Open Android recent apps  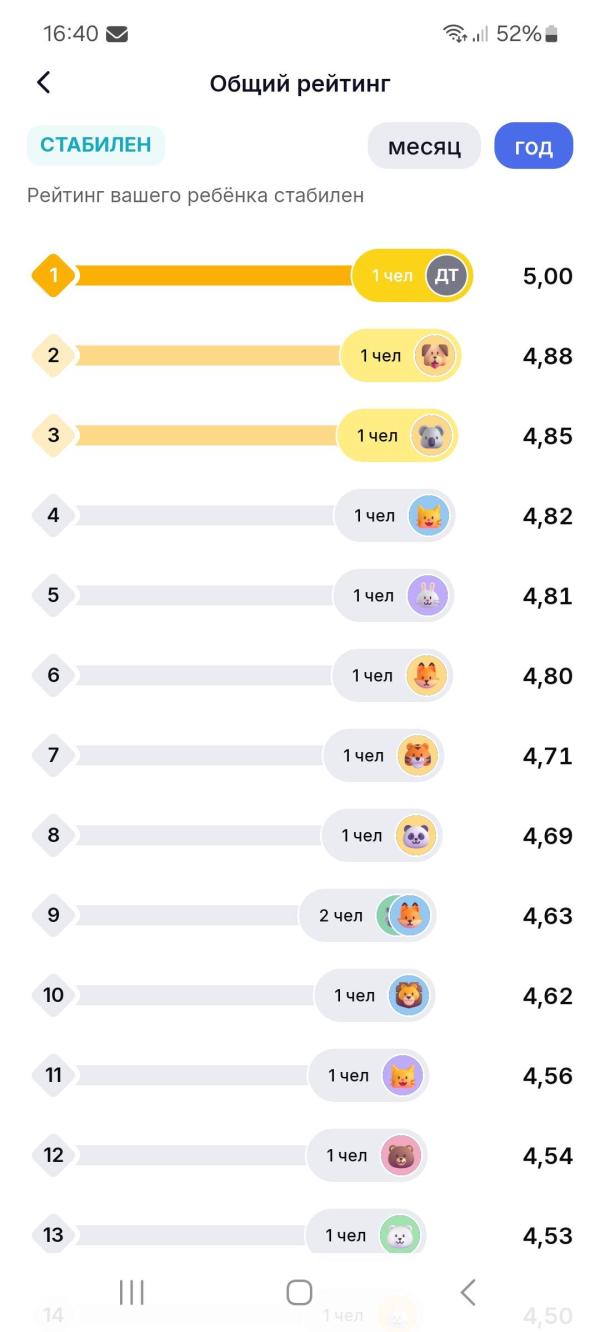click(x=132, y=1292)
